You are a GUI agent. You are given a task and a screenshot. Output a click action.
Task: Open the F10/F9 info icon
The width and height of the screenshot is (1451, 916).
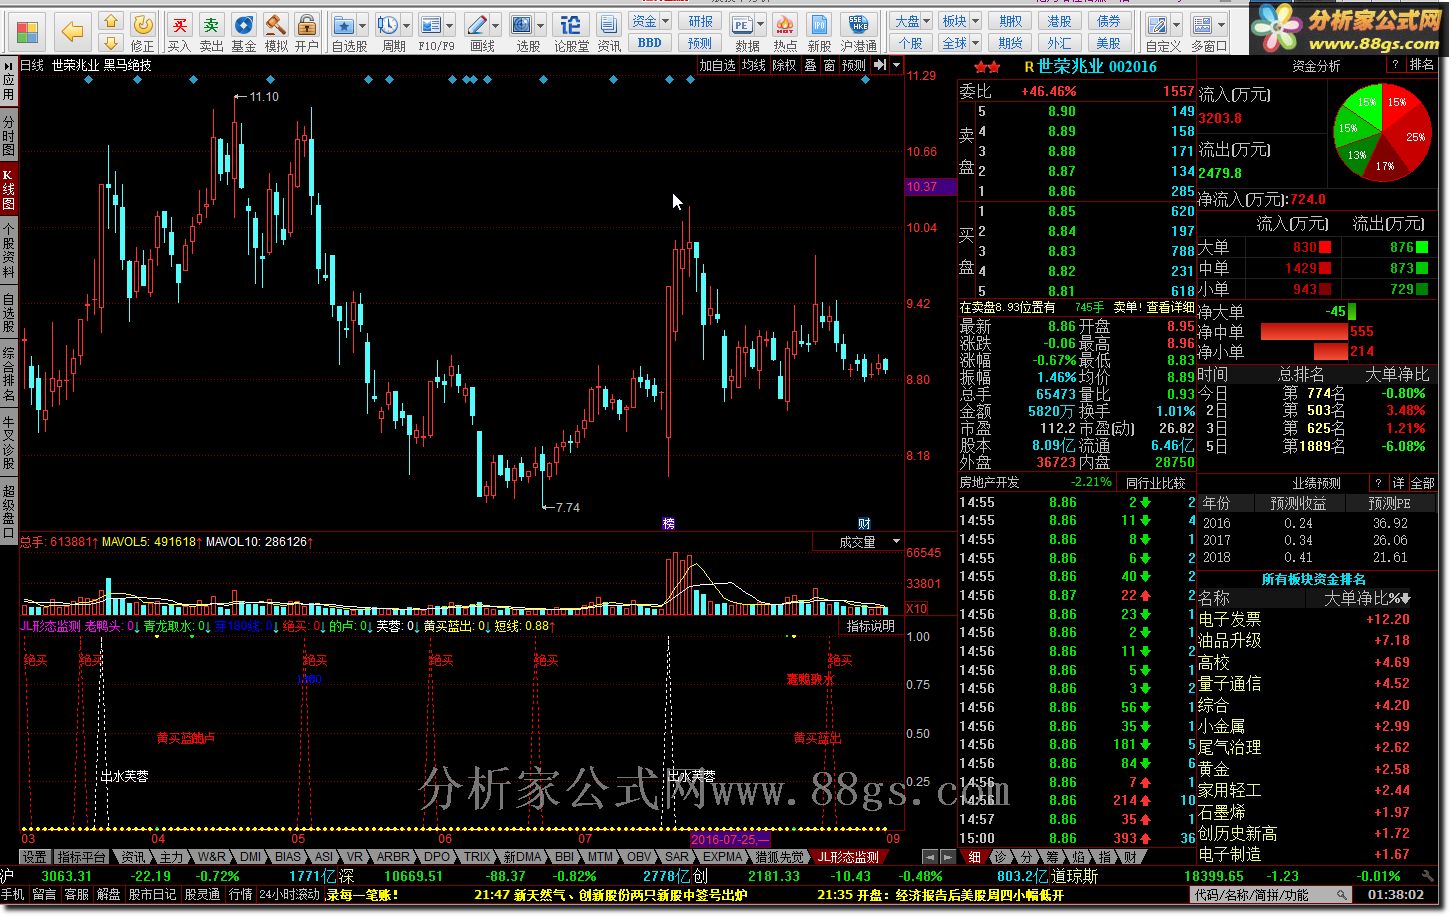tap(431, 25)
